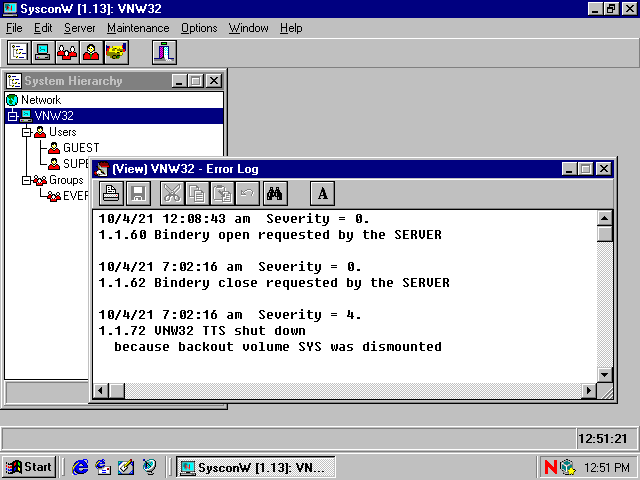The height and width of the screenshot is (480, 640).
Task: Click the Outlook Express quick launch icon
Action: (103, 467)
